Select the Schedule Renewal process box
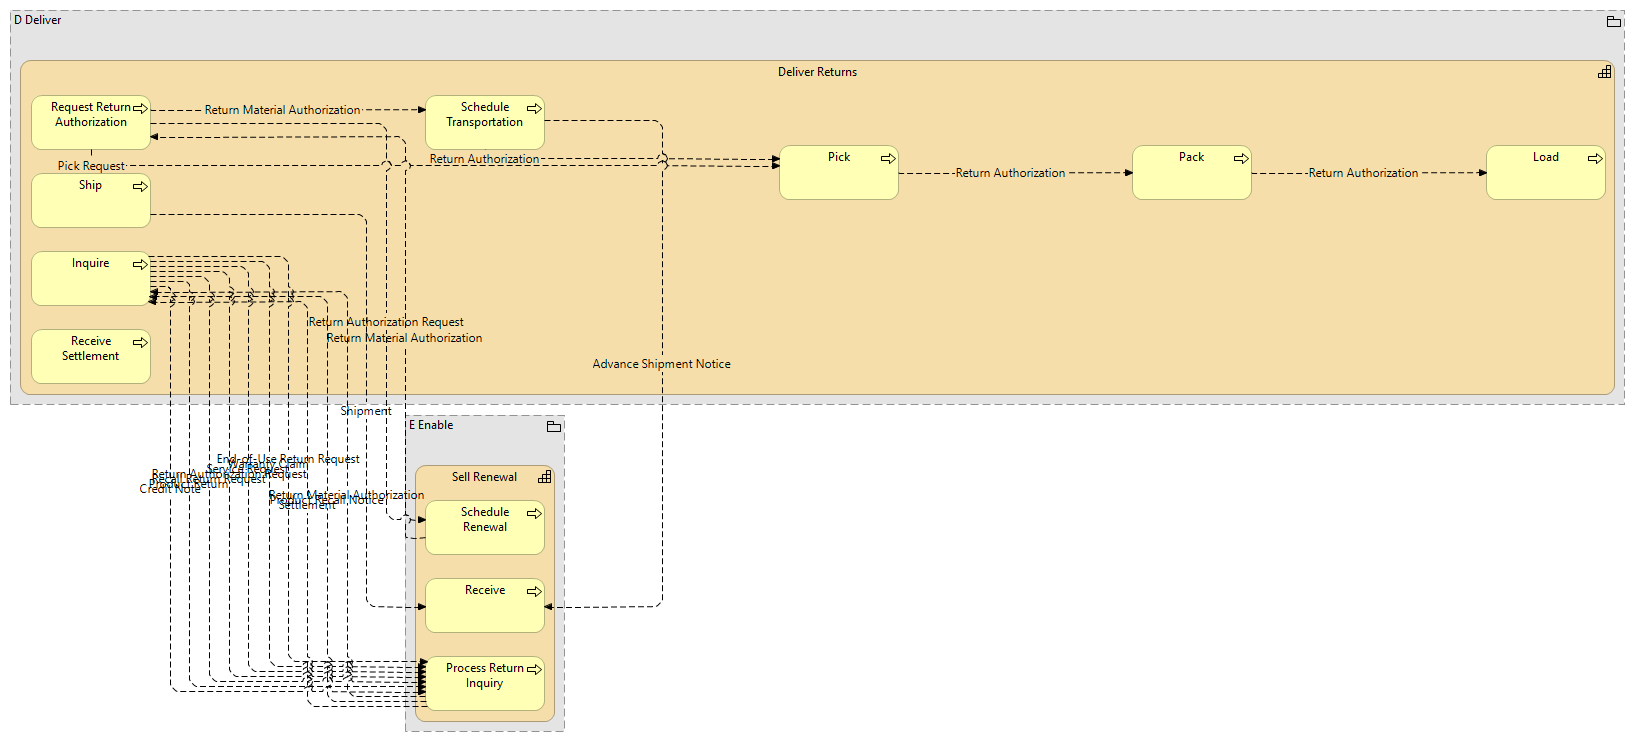The width and height of the screenshot is (1635, 742). 485,534
